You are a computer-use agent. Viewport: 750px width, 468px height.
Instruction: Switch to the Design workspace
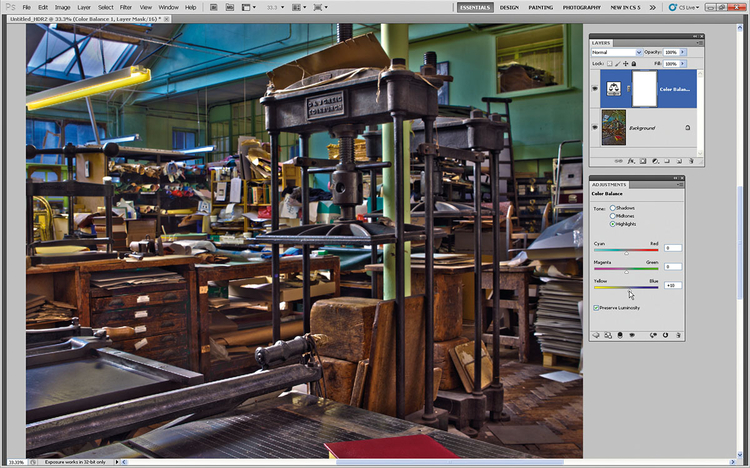(509, 7)
